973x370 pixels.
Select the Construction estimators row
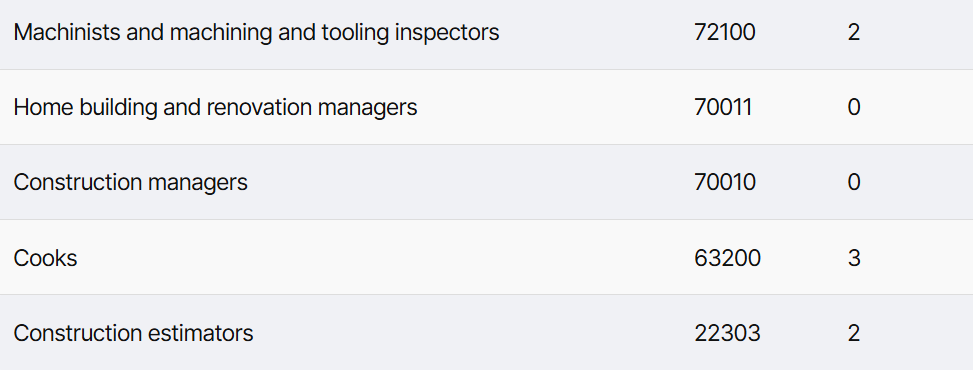click(486, 333)
